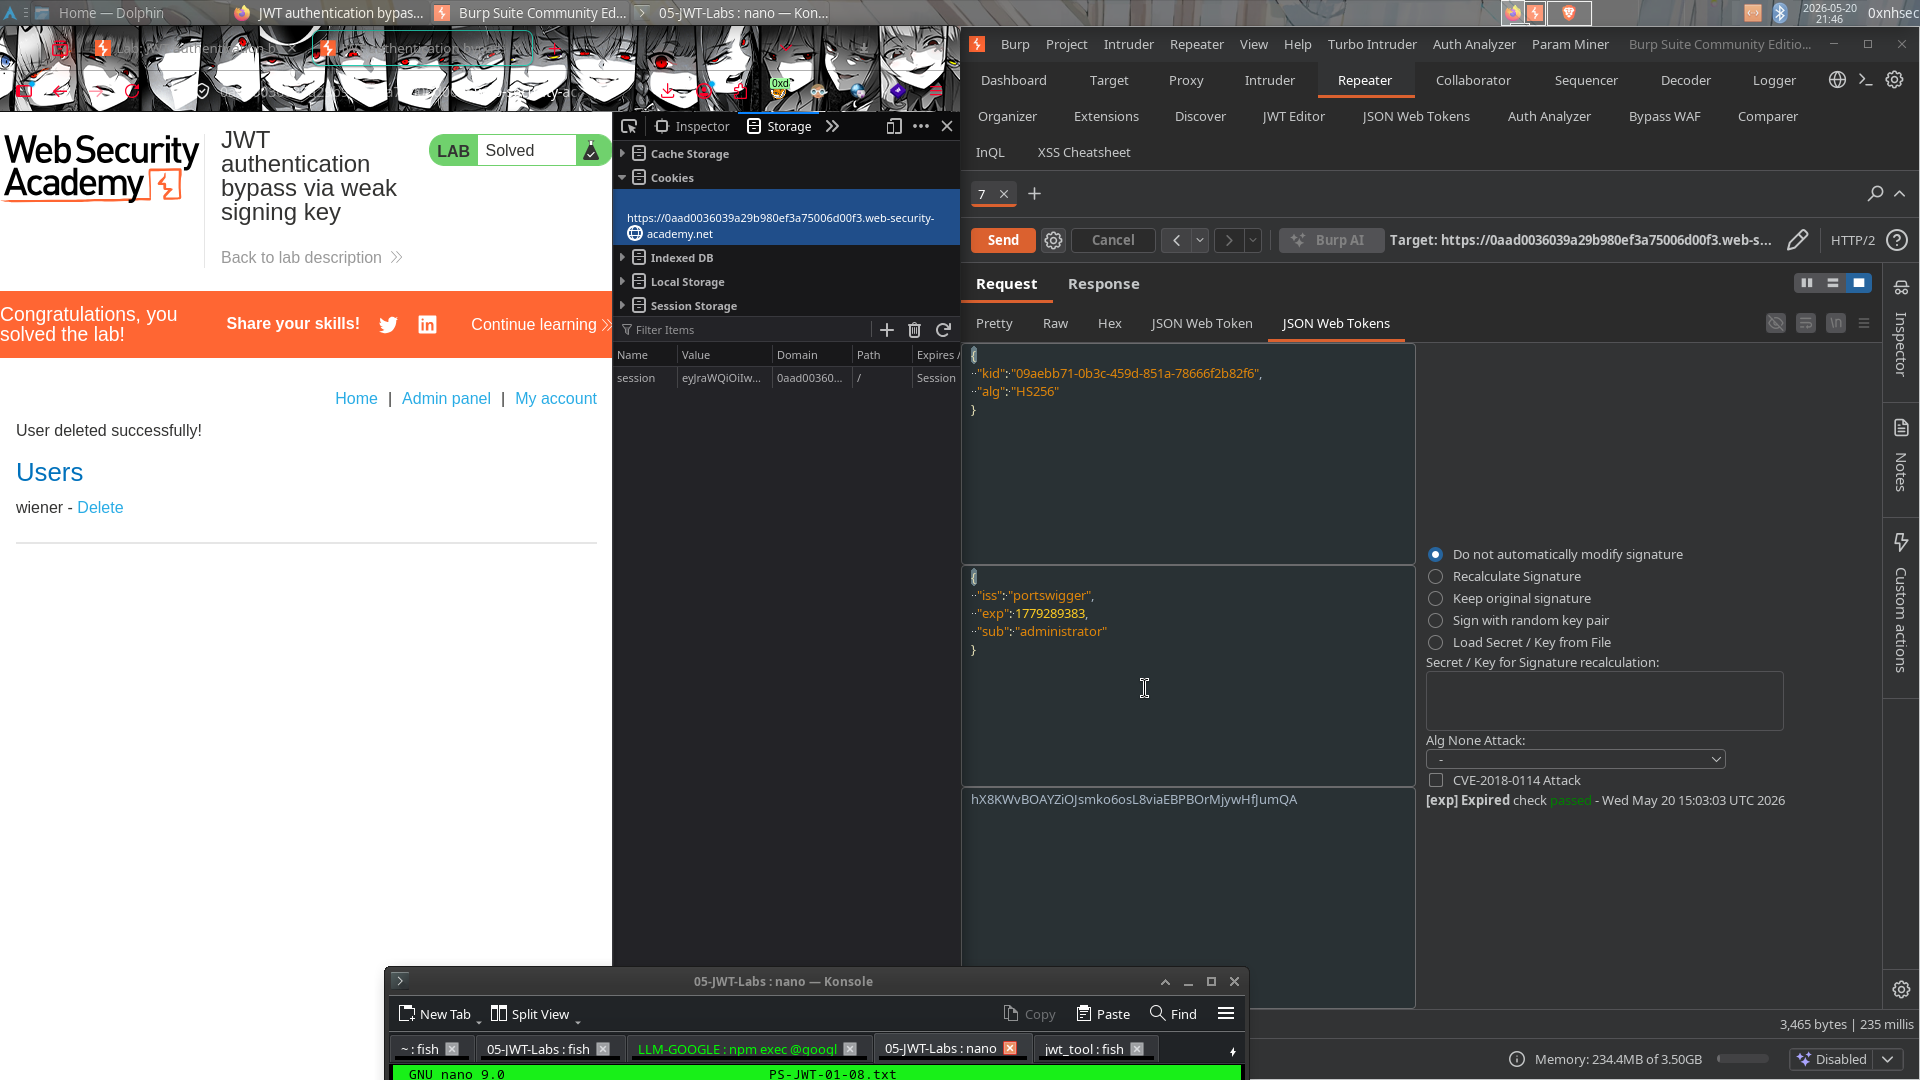Click Secret / Key for Signature text field

pos(1604,700)
